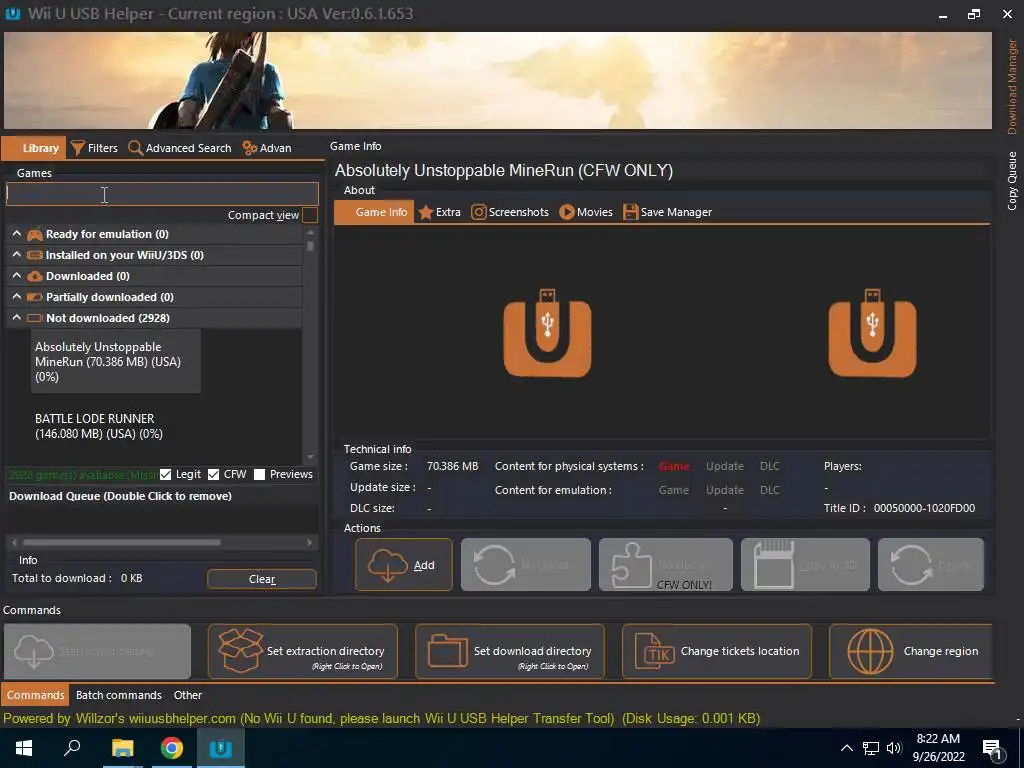
Task: Click the Set download directory folder icon
Action: [447, 651]
